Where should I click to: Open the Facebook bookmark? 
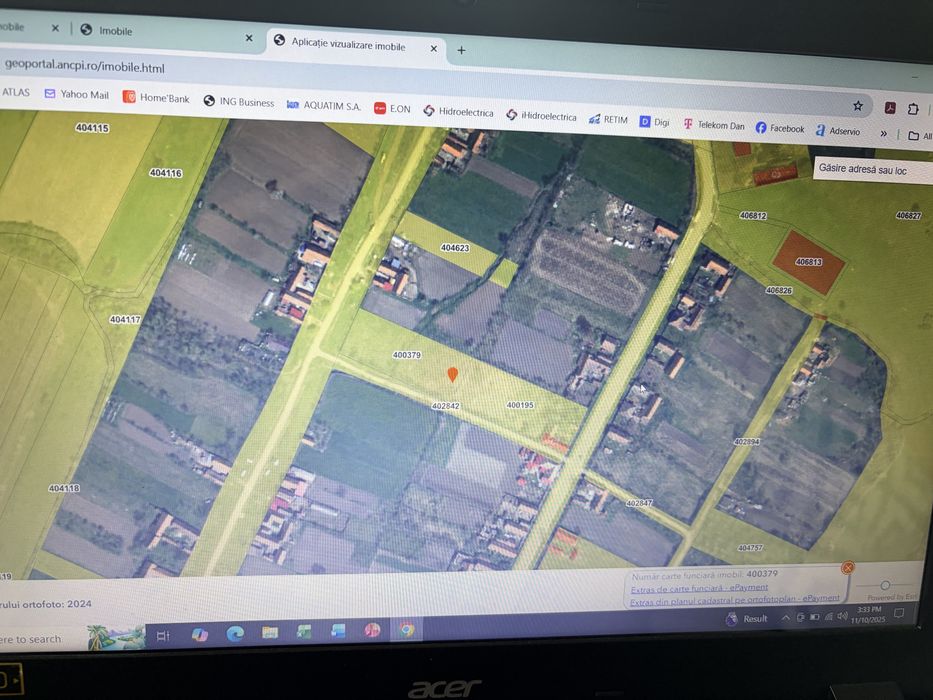click(x=780, y=128)
